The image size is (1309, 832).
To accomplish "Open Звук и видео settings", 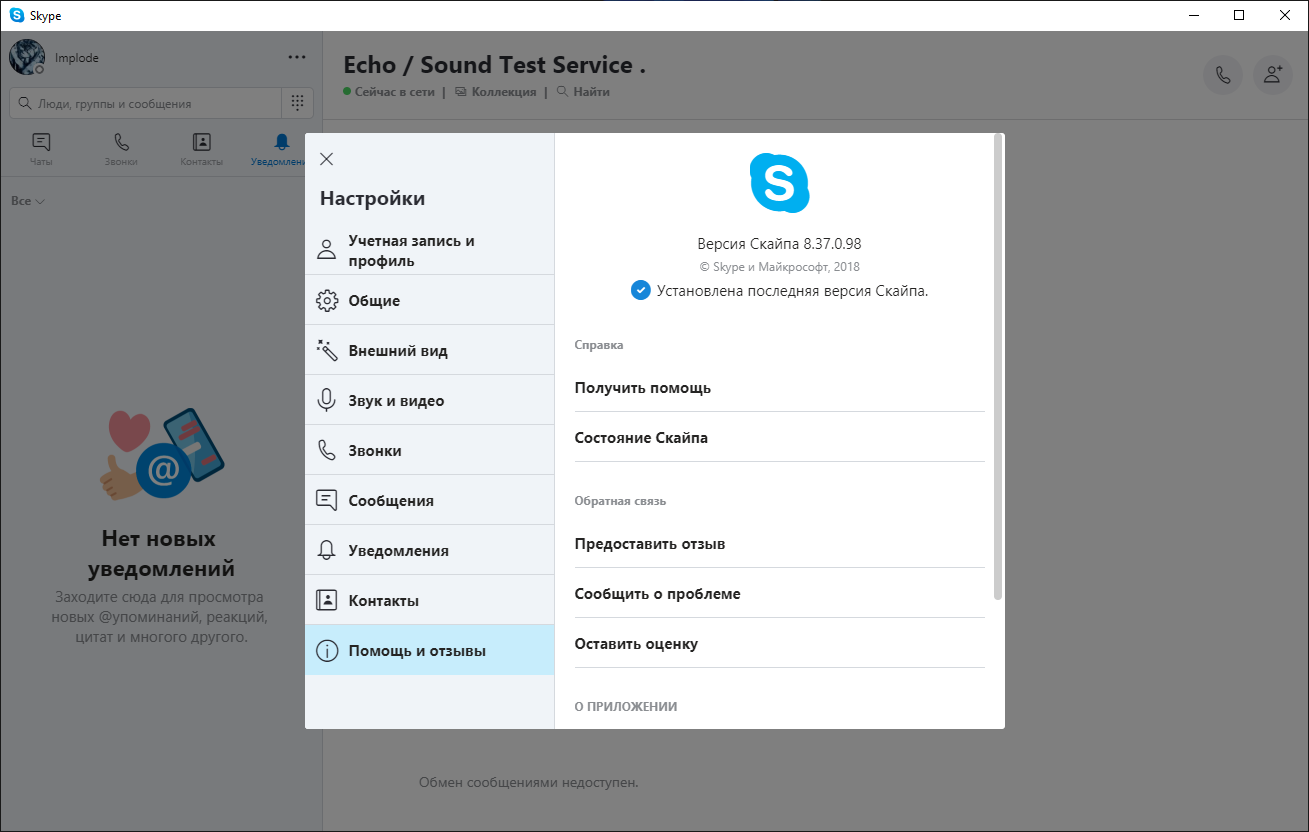I will [429, 400].
